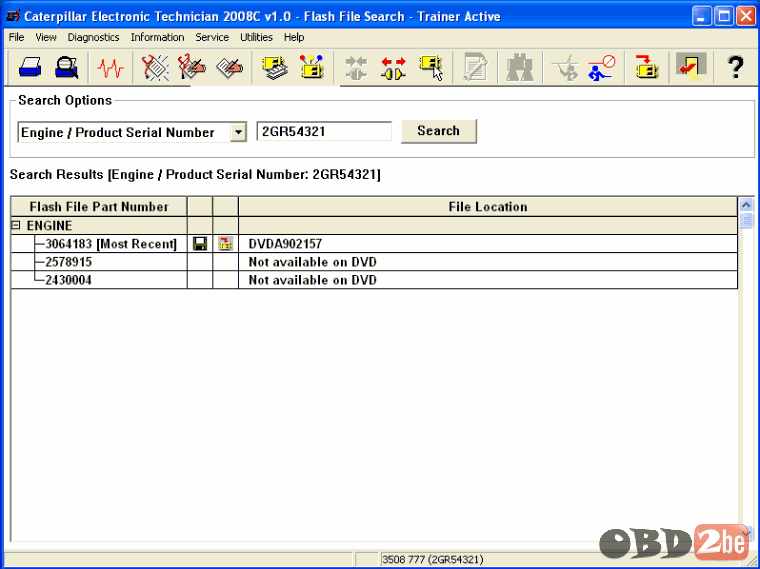The height and width of the screenshot is (569, 760).
Task: Open the Diagnostics menu
Action: [94, 37]
